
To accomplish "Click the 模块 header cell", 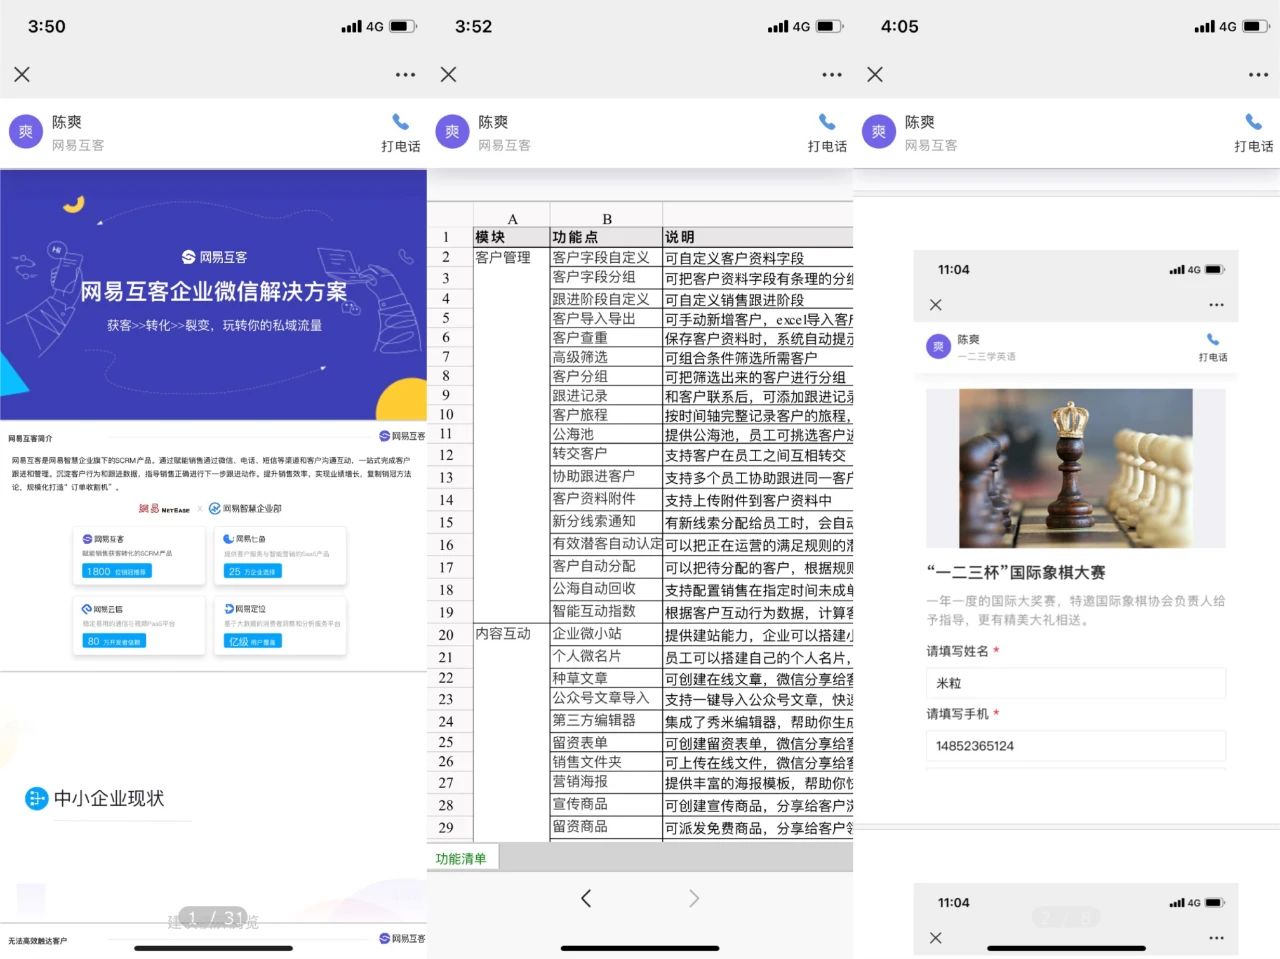I will (512, 237).
